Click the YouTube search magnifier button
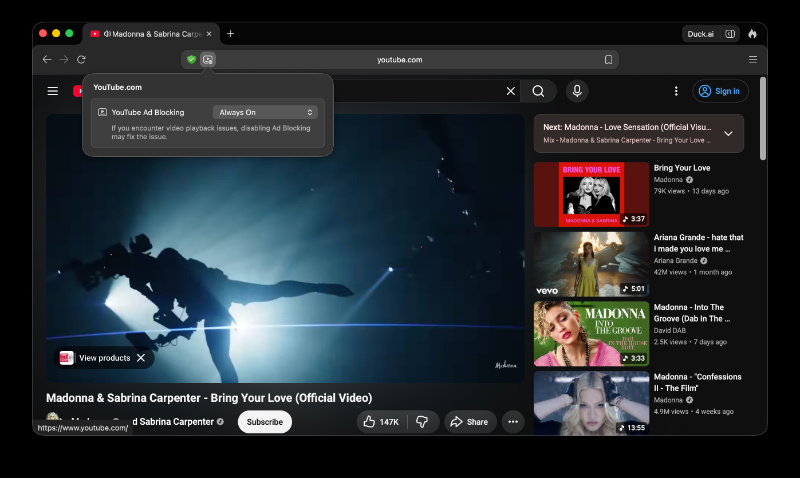The height and width of the screenshot is (478, 800). [538, 91]
